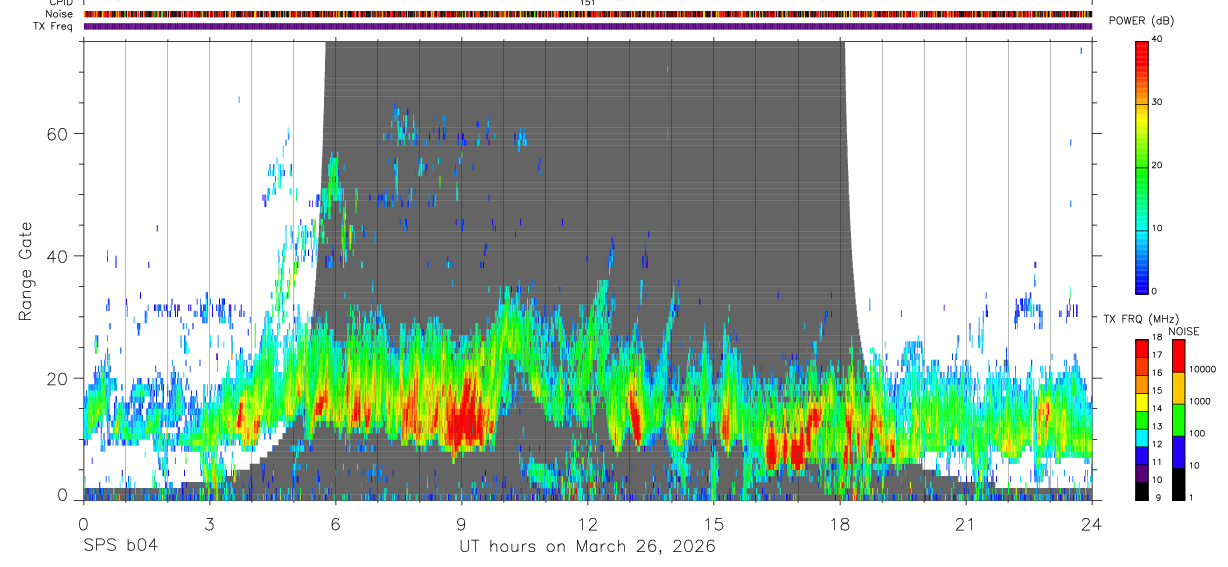Select the 12 hour tick on time axis

click(588, 524)
